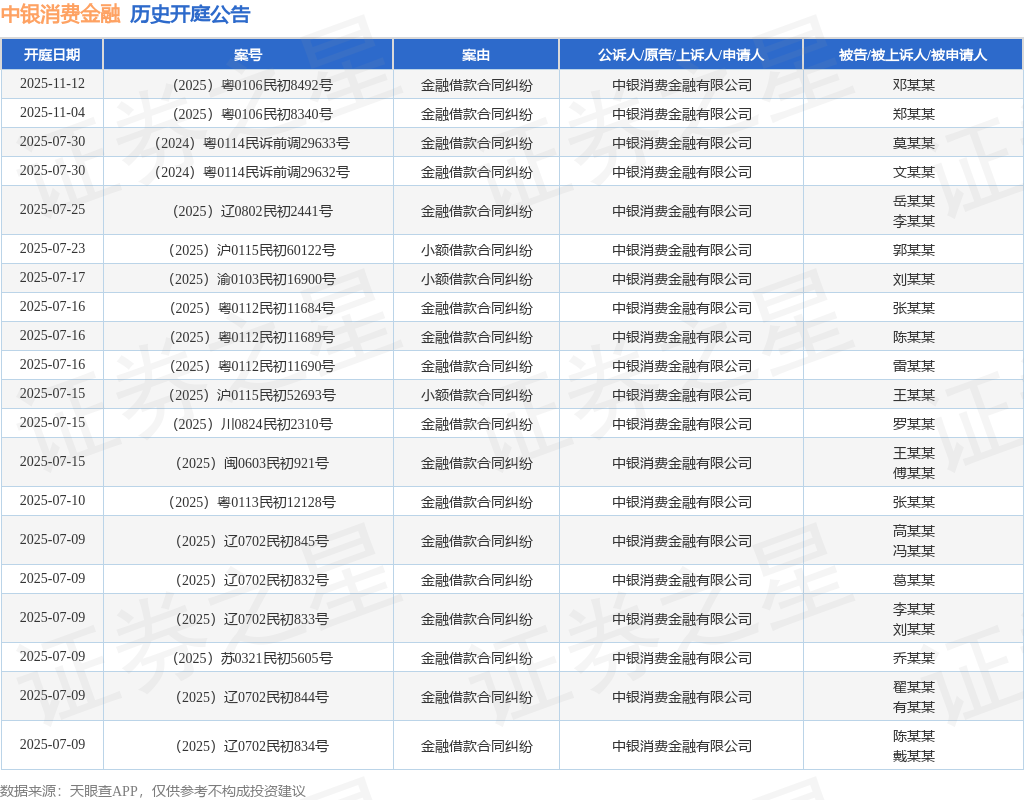Click defendant 有某某
1024x800 pixels.
coord(914,707)
